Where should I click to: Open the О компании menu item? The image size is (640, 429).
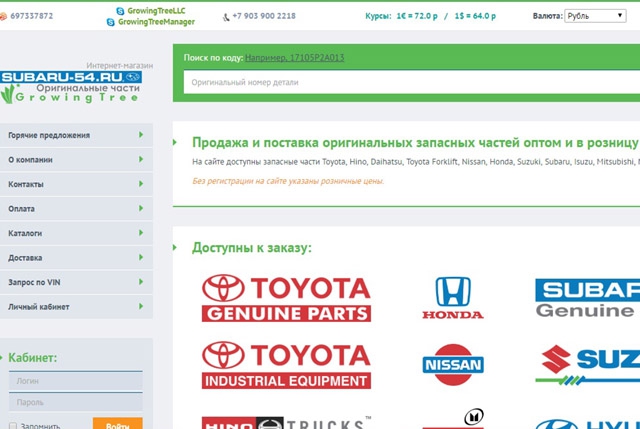click(76, 160)
